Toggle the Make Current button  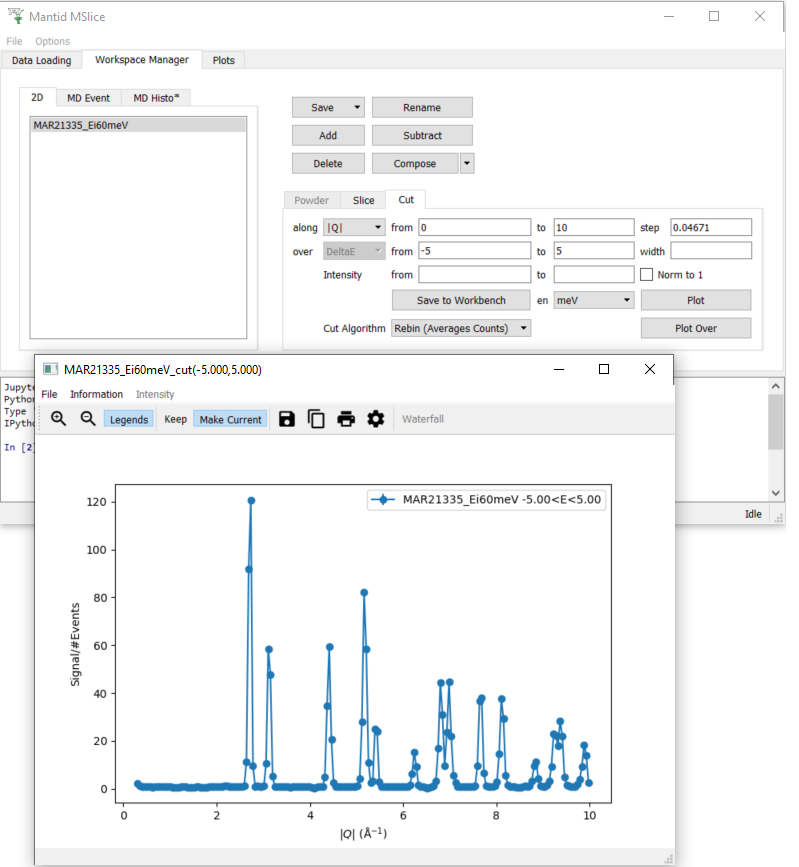pos(230,420)
